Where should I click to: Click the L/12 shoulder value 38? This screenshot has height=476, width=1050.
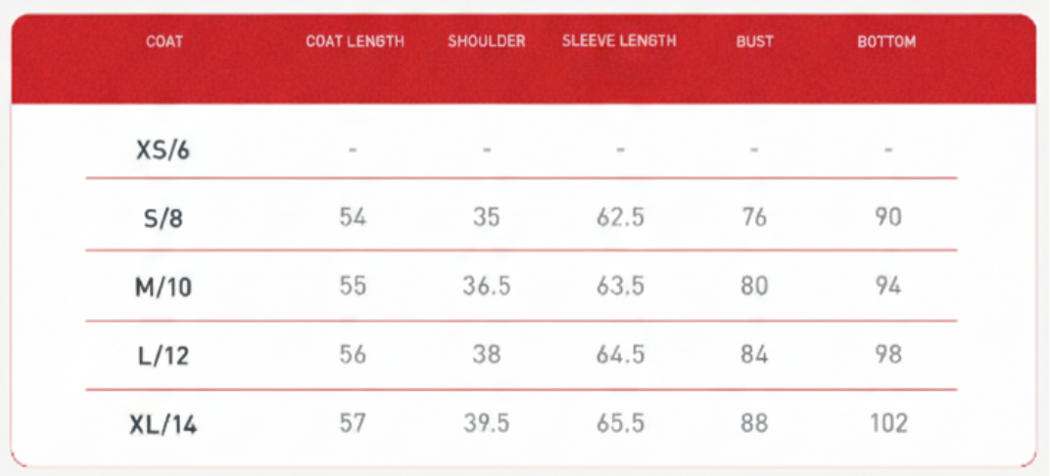(487, 354)
